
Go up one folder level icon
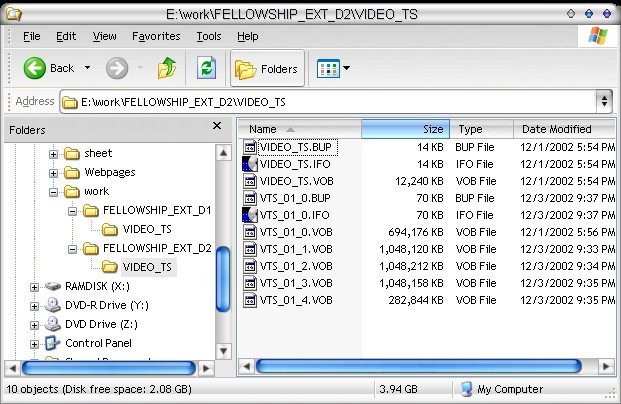[x=167, y=68]
